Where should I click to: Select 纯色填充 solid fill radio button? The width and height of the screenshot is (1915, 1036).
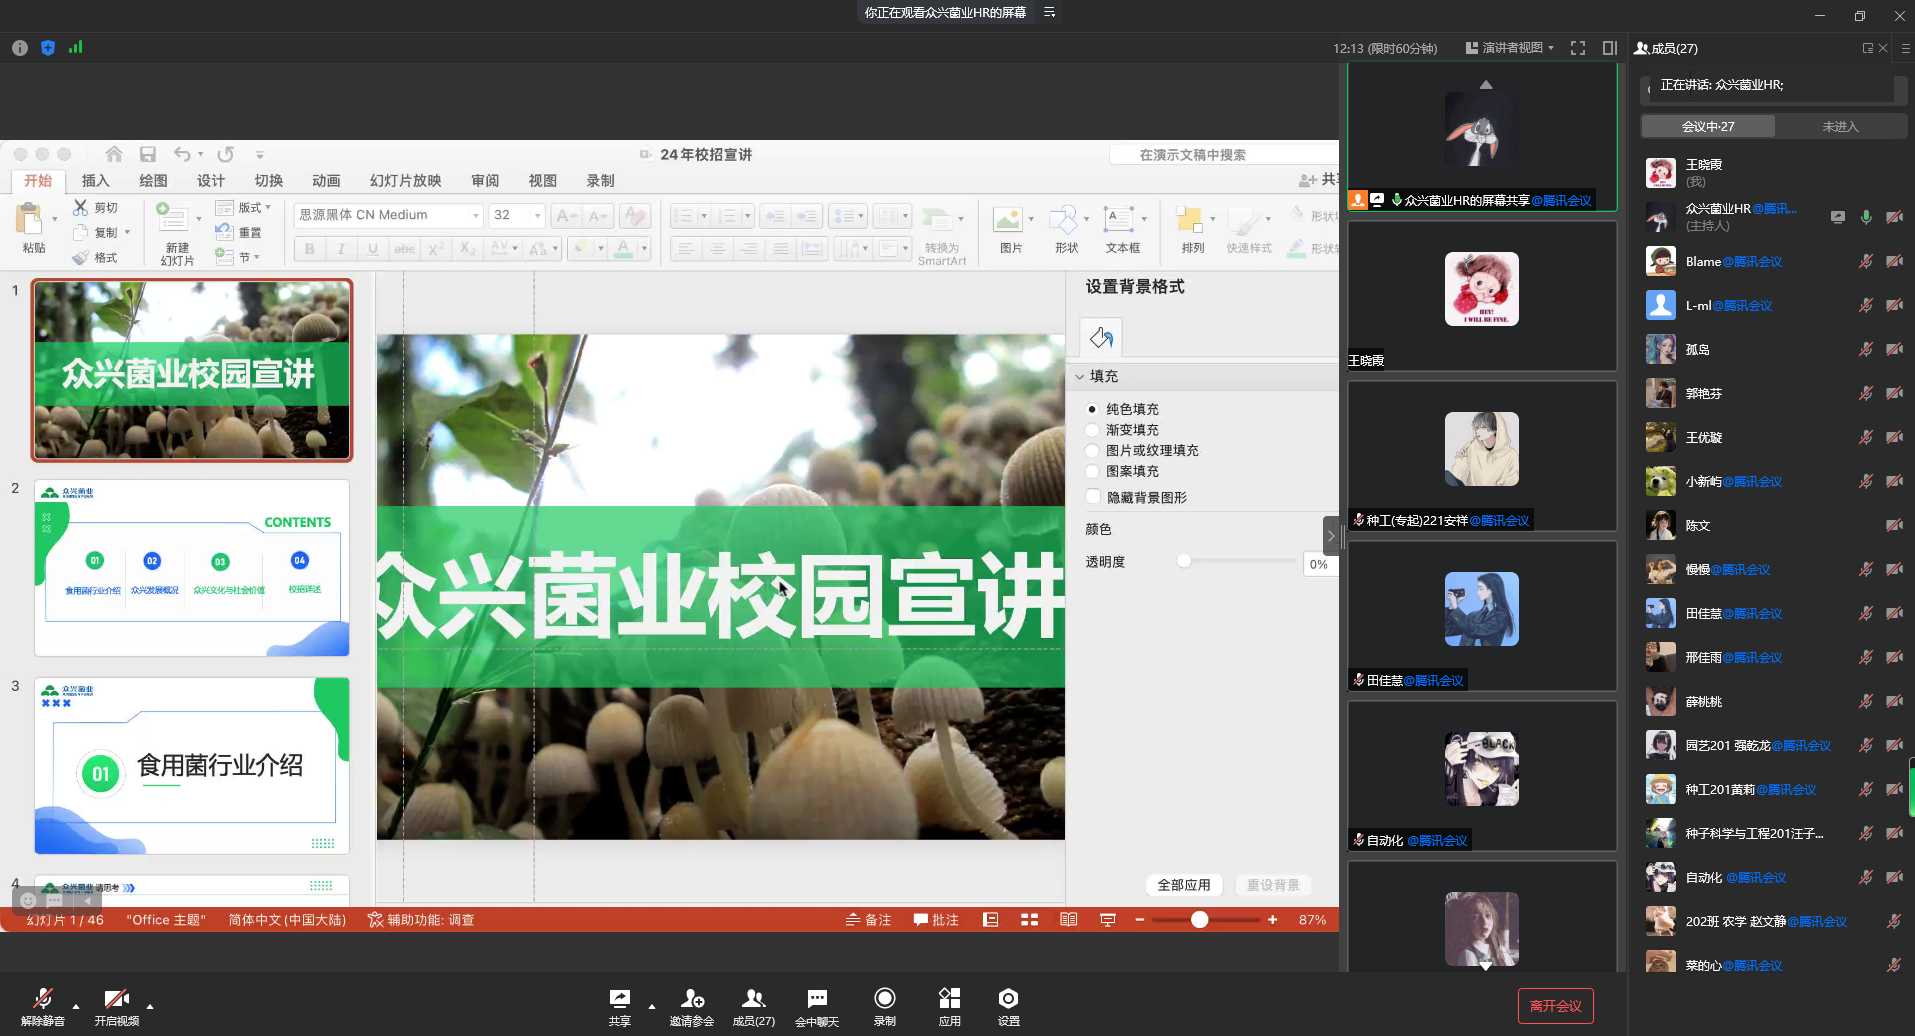click(1092, 409)
